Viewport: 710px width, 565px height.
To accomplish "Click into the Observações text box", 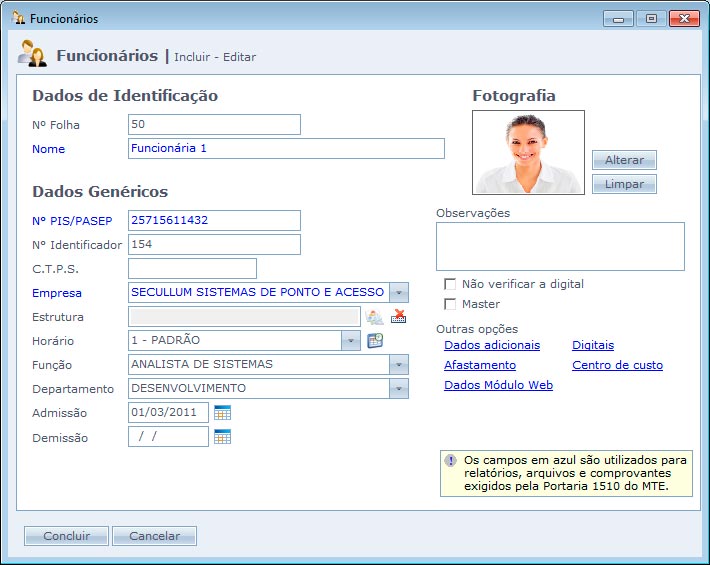I will point(560,246).
